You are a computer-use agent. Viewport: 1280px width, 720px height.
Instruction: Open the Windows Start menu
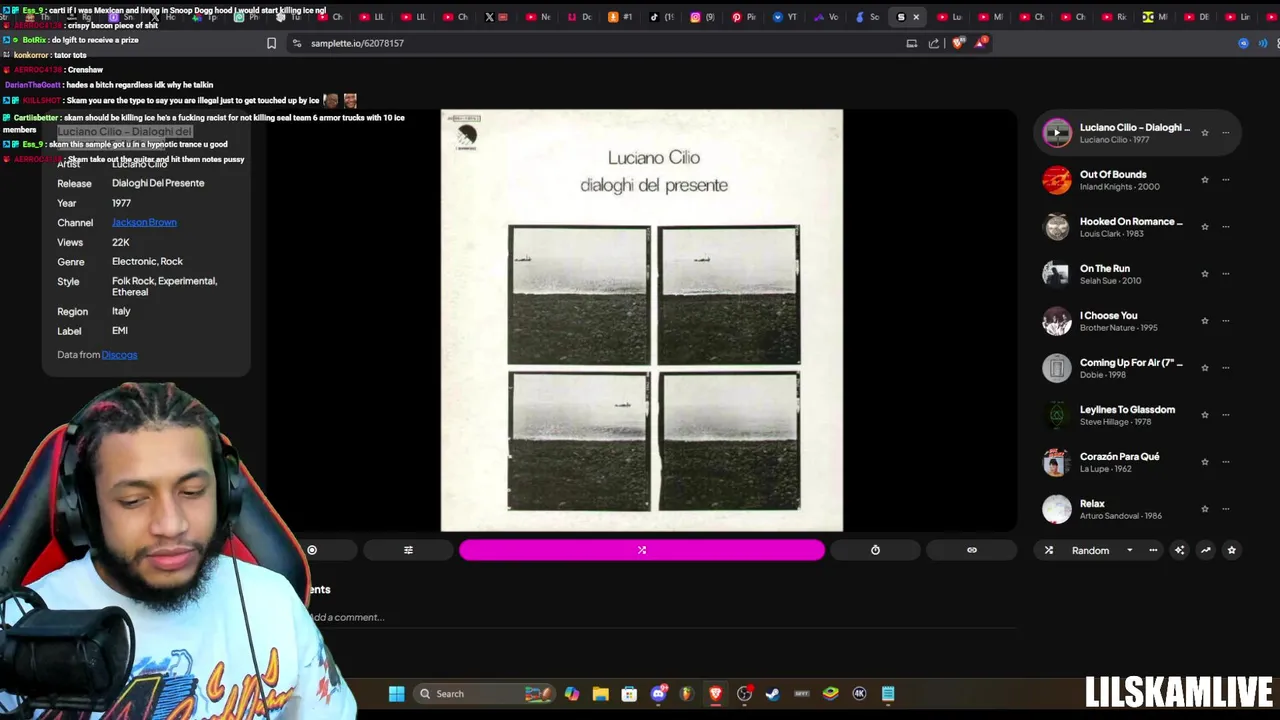pos(397,694)
